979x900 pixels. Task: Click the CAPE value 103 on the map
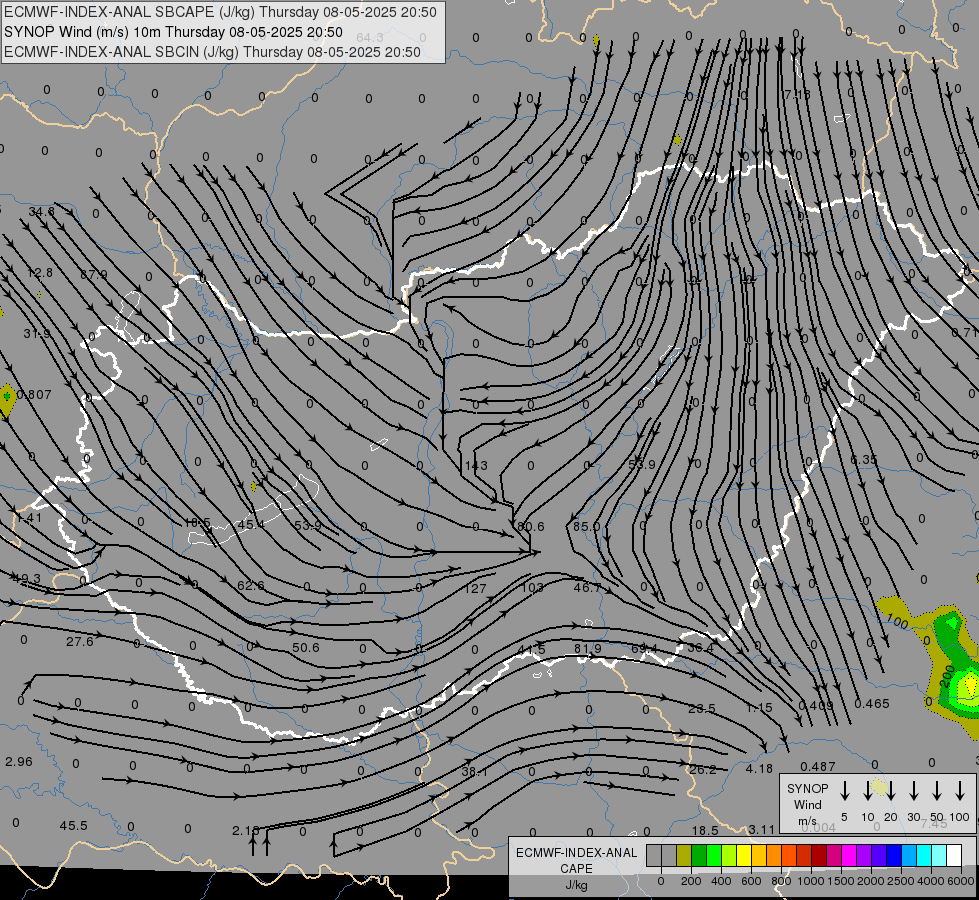click(532, 588)
